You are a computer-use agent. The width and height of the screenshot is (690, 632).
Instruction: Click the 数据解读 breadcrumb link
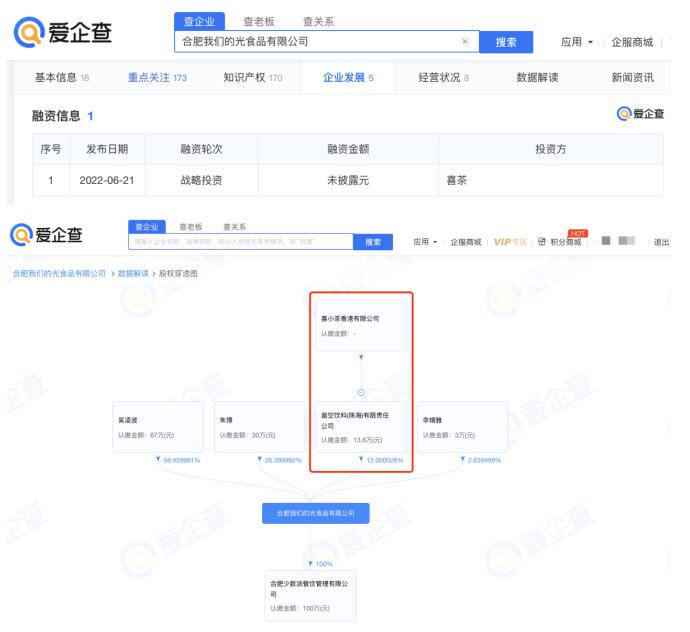(x=132, y=273)
